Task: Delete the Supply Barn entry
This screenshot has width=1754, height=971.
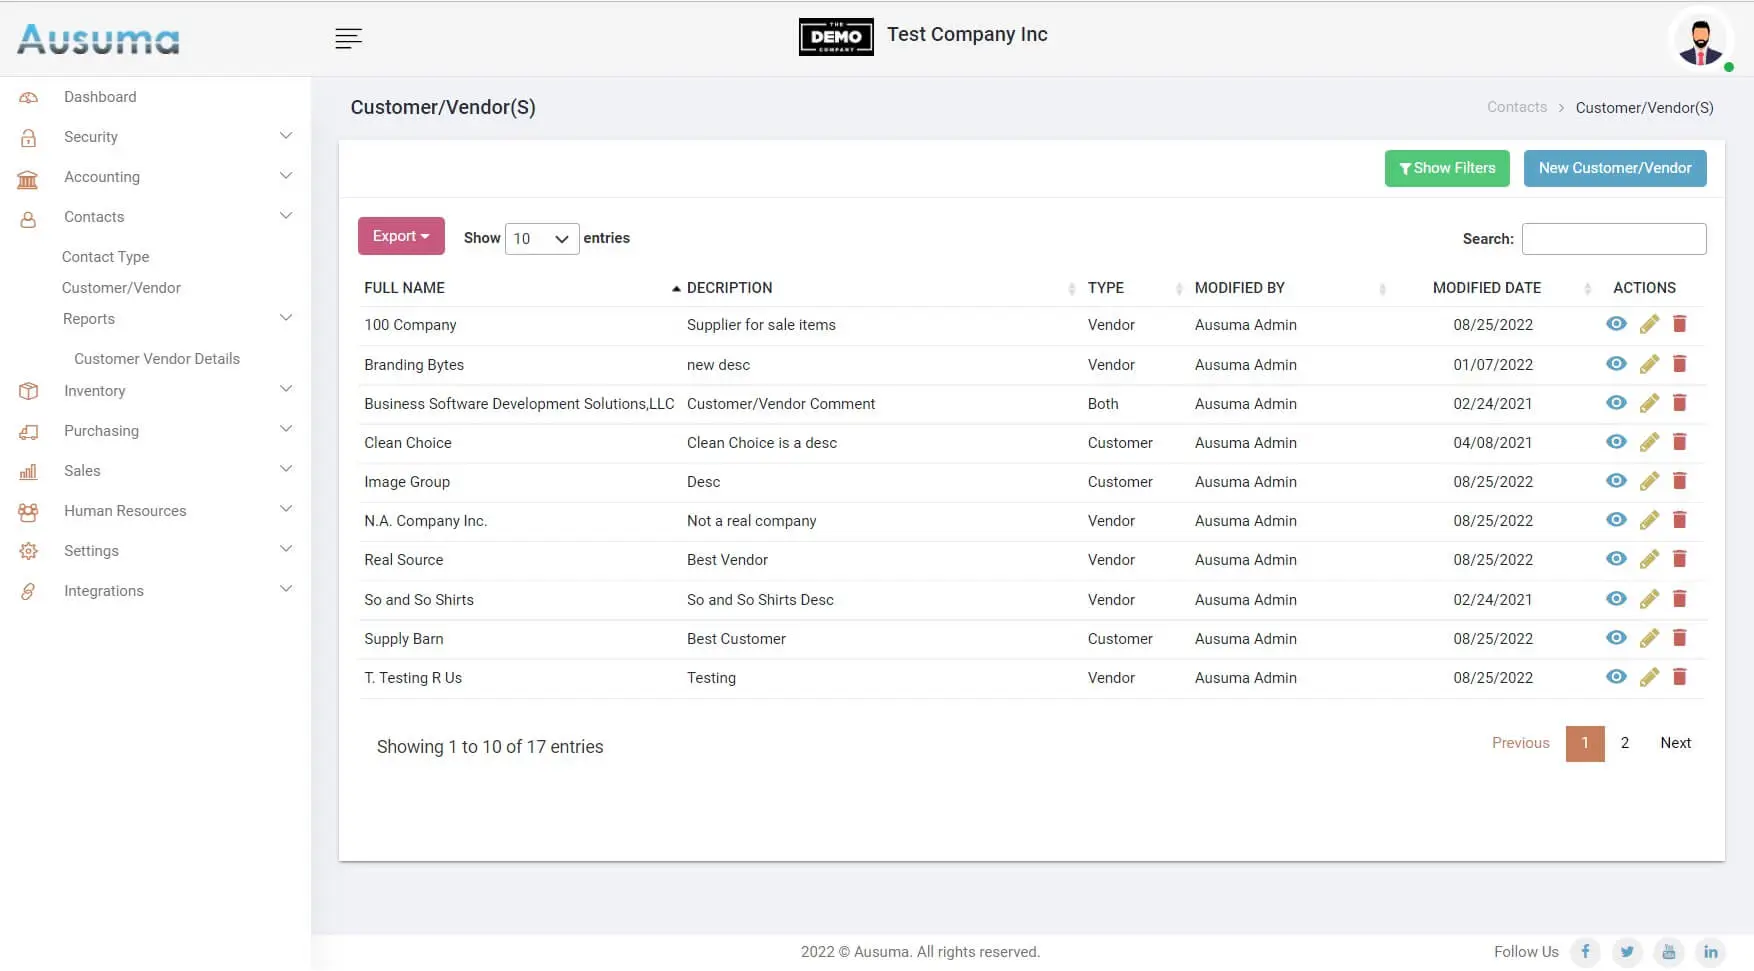Action: point(1680,638)
